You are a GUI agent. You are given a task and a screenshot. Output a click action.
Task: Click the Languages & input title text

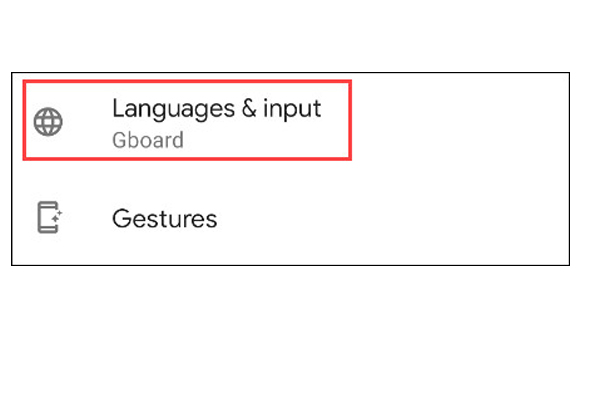point(216,107)
